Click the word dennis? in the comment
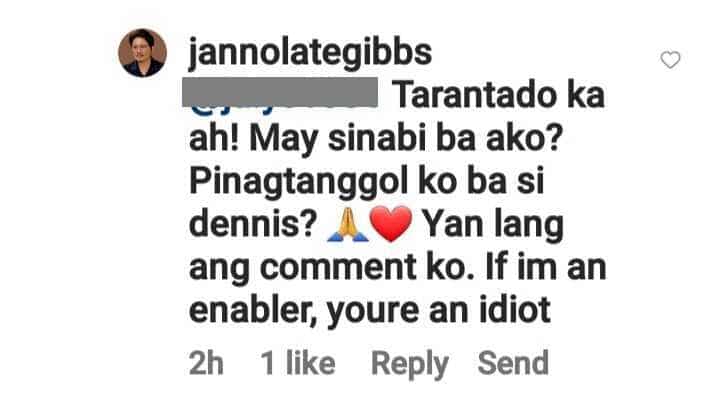The width and height of the screenshot is (720, 407). click(x=253, y=225)
